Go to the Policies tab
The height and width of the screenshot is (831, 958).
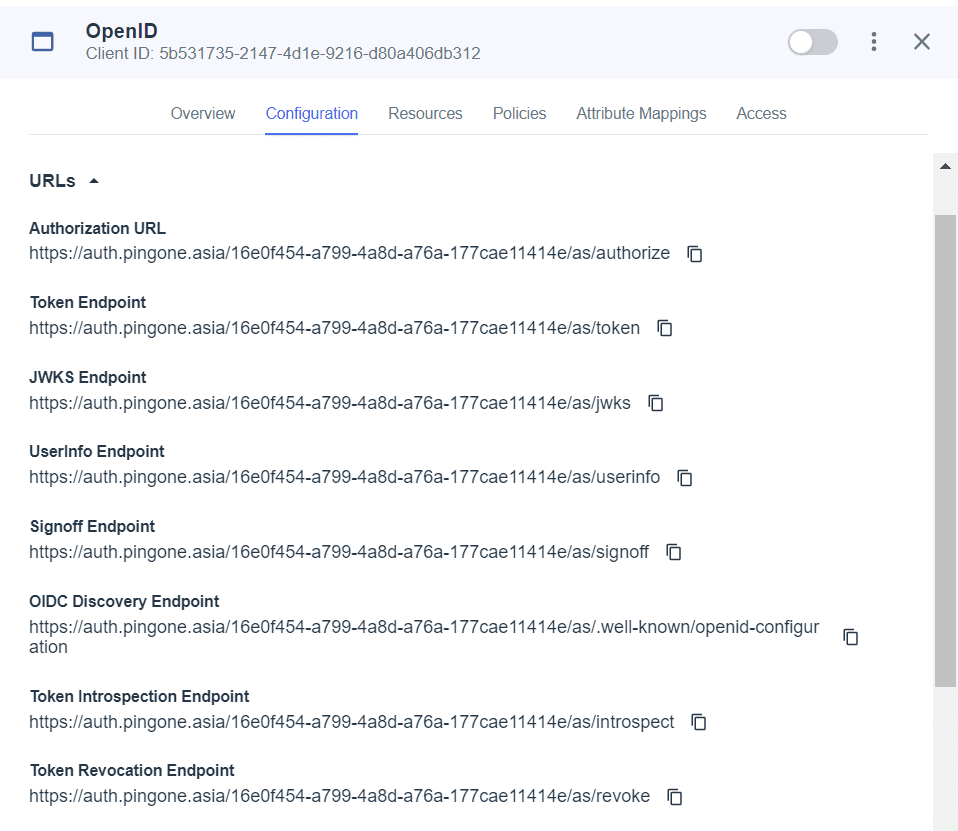point(519,114)
